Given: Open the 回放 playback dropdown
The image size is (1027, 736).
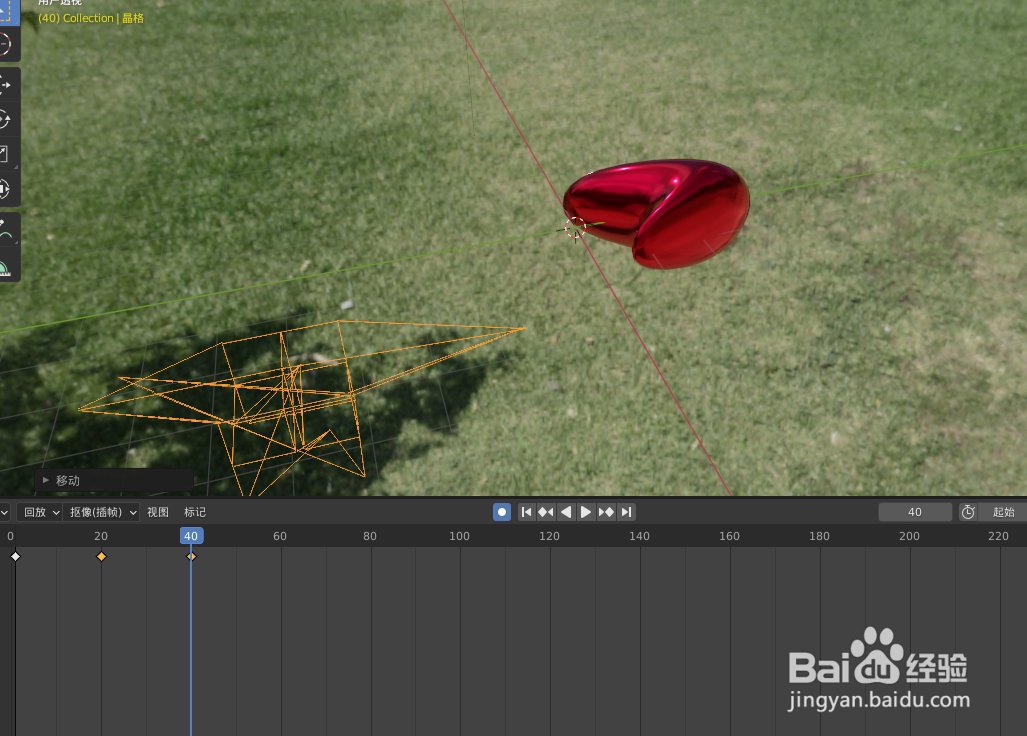Looking at the screenshot, I should (x=39, y=511).
